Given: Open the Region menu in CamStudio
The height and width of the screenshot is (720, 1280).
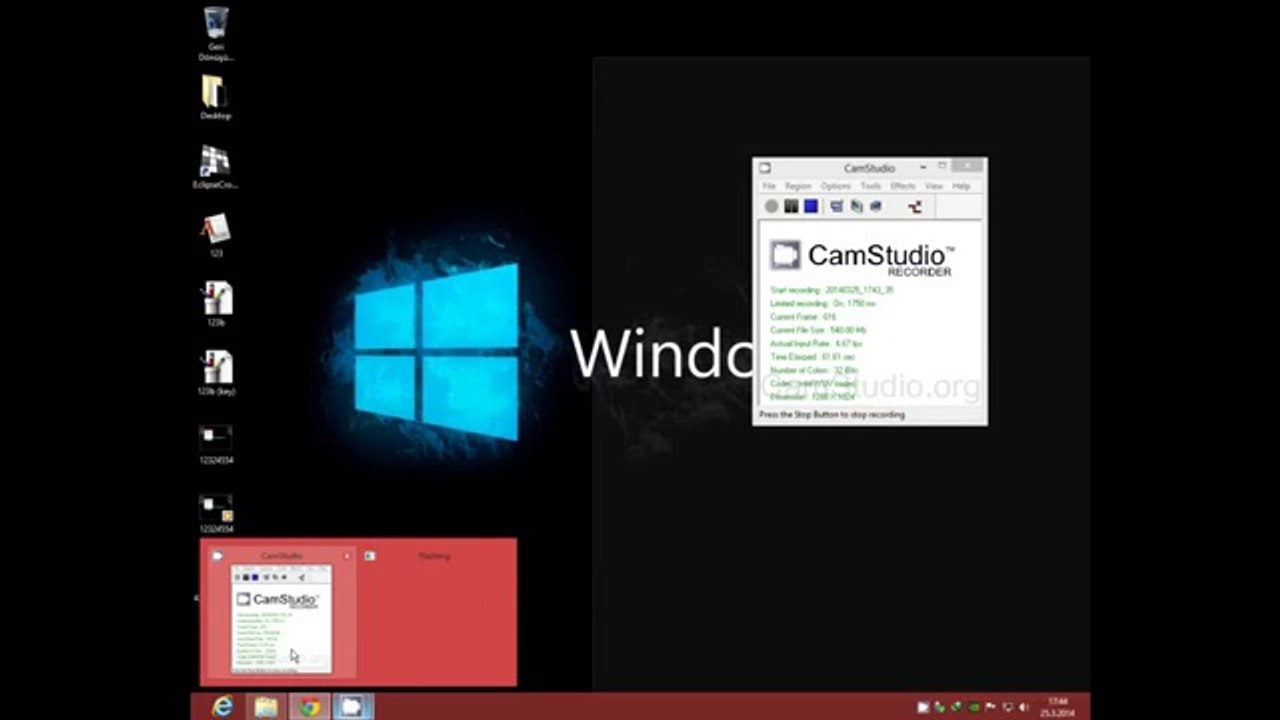Looking at the screenshot, I should coord(798,186).
